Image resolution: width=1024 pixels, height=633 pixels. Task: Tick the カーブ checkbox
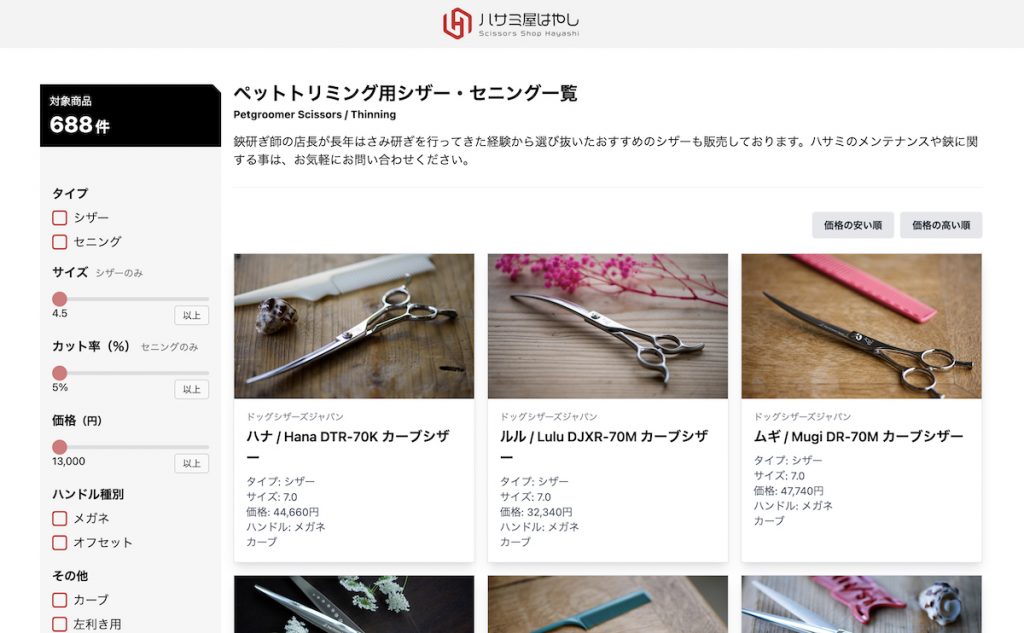[x=59, y=600]
